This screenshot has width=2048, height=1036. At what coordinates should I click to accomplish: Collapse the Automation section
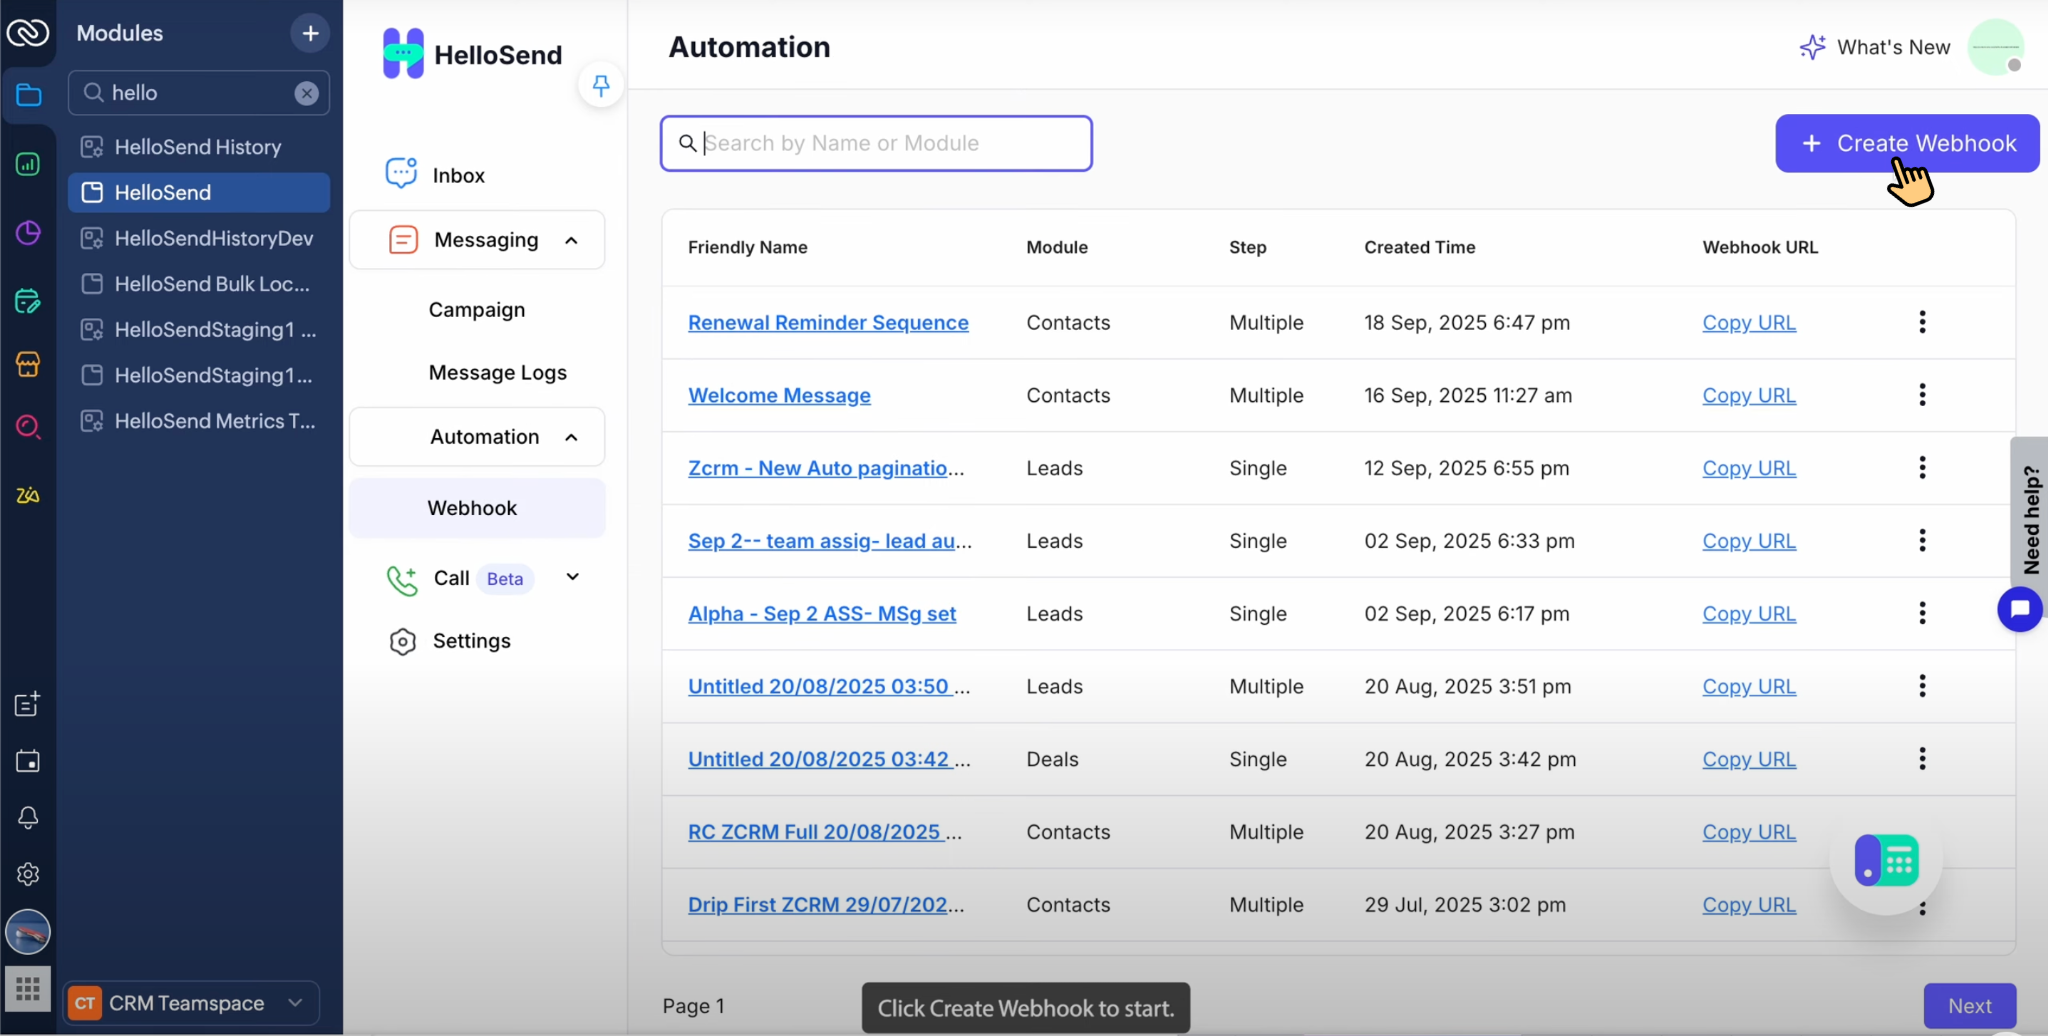click(571, 437)
